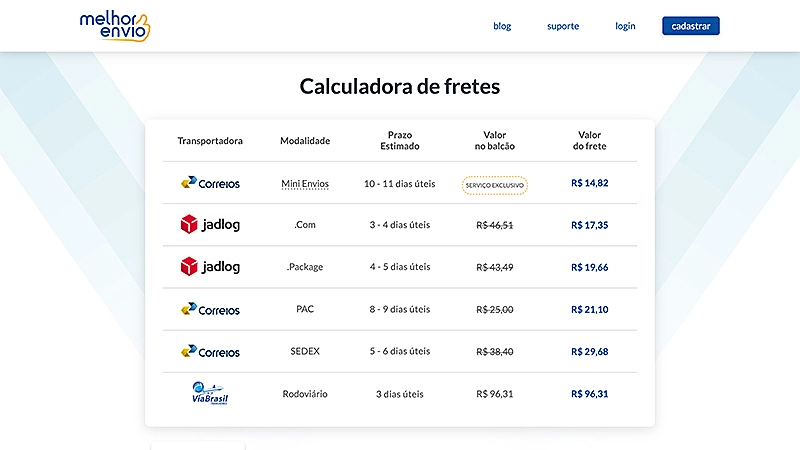The height and width of the screenshot is (450, 800).
Task: Click the Serviço Exclusivo badge
Action: click(494, 184)
